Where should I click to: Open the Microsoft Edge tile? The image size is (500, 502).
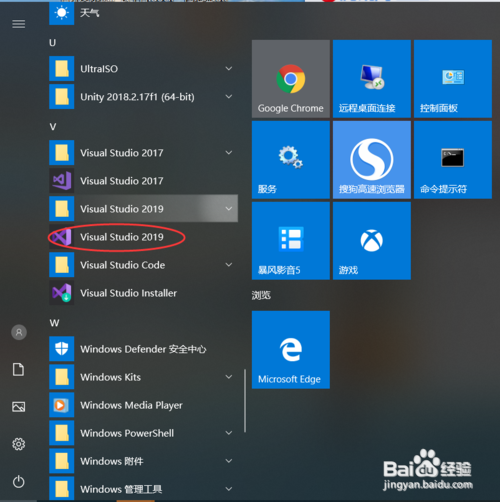[x=291, y=350]
